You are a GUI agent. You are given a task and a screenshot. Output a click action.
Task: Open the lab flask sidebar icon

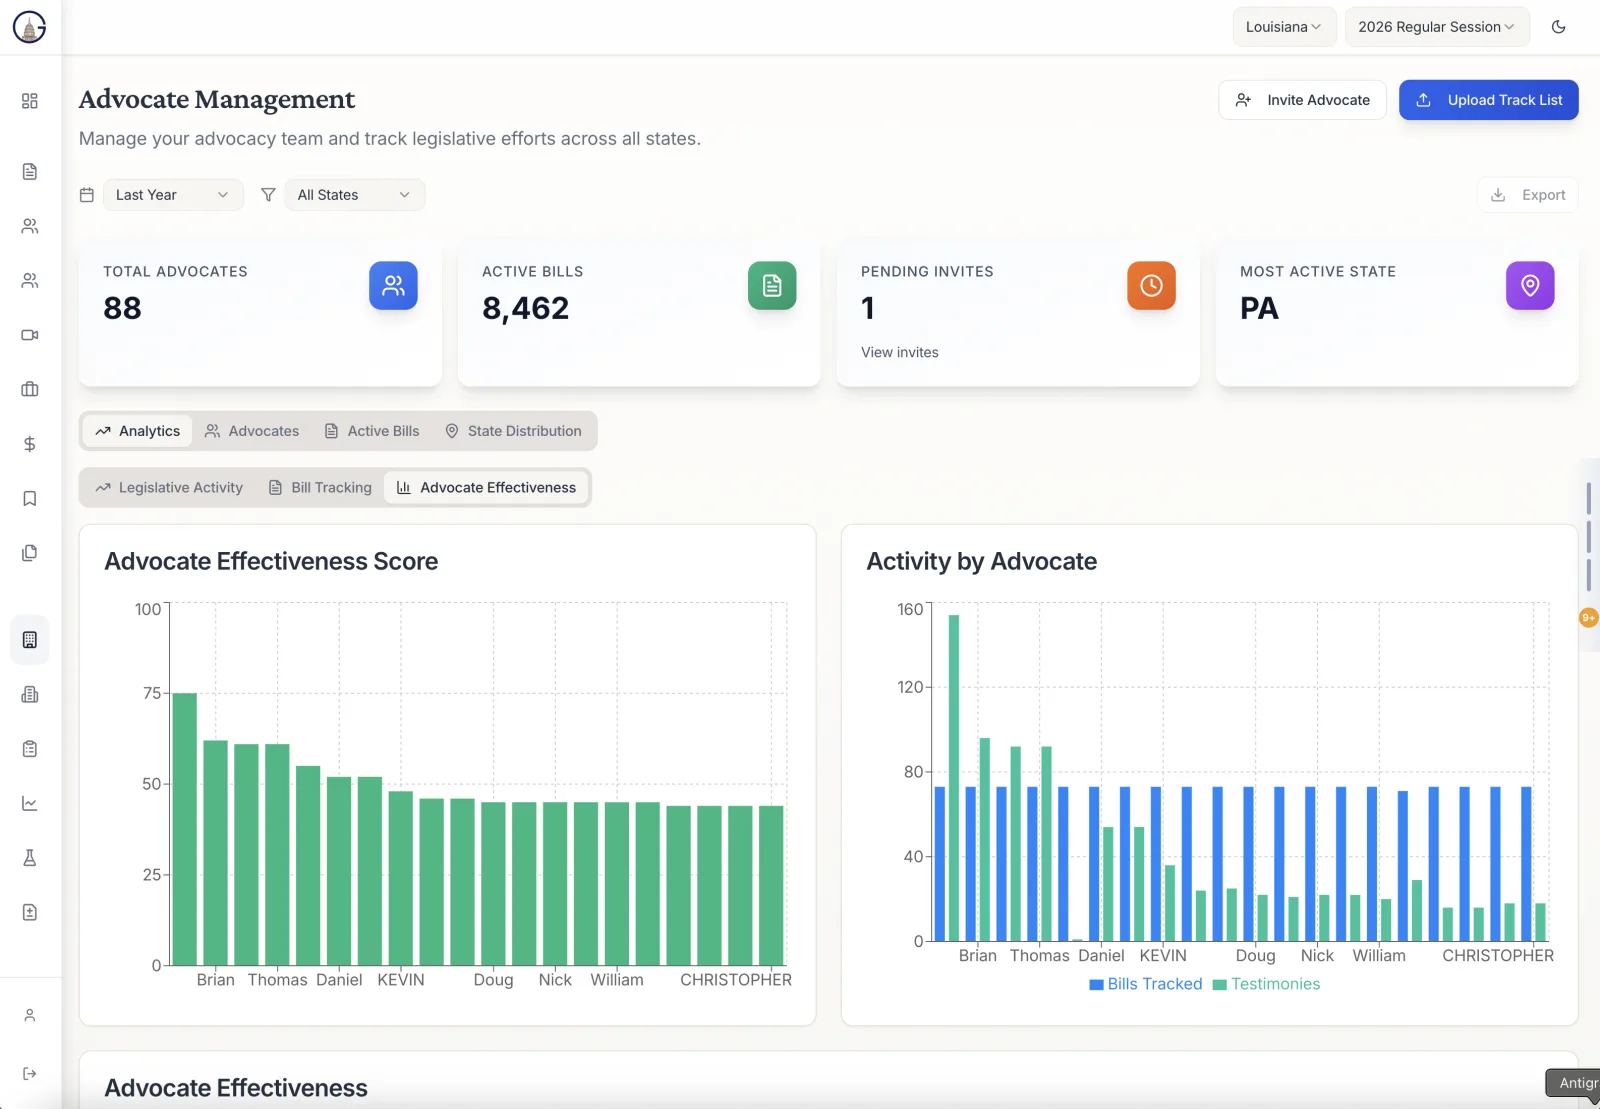[30, 858]
